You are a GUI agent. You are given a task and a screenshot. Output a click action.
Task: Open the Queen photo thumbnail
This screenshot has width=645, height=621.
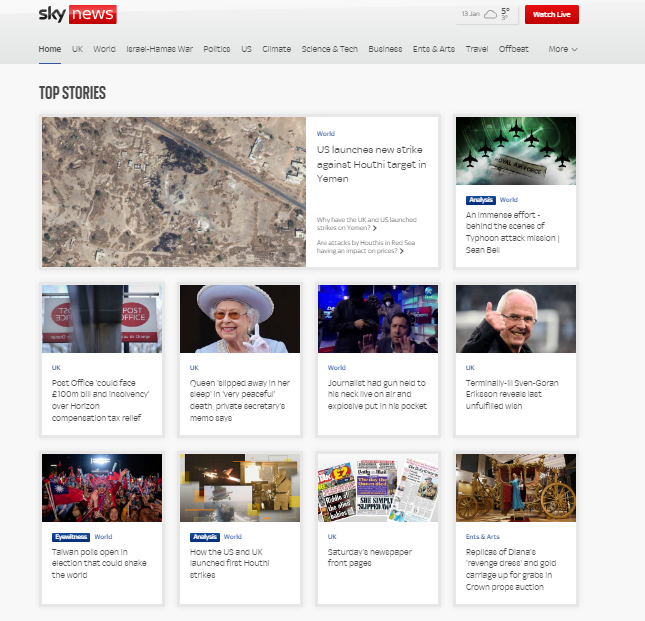(x=239, y=319)
